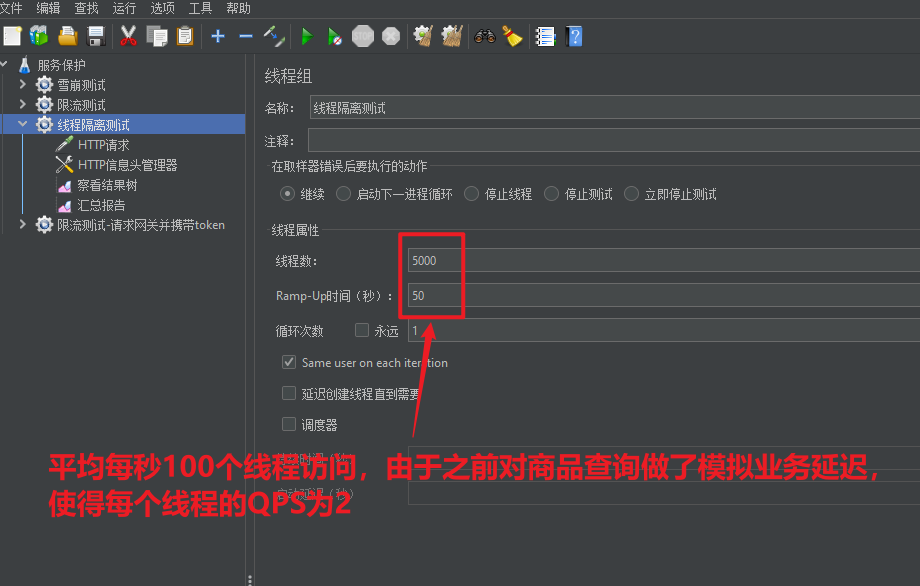
Task: Open the Function Helper dialog icon
Action: 543,35
